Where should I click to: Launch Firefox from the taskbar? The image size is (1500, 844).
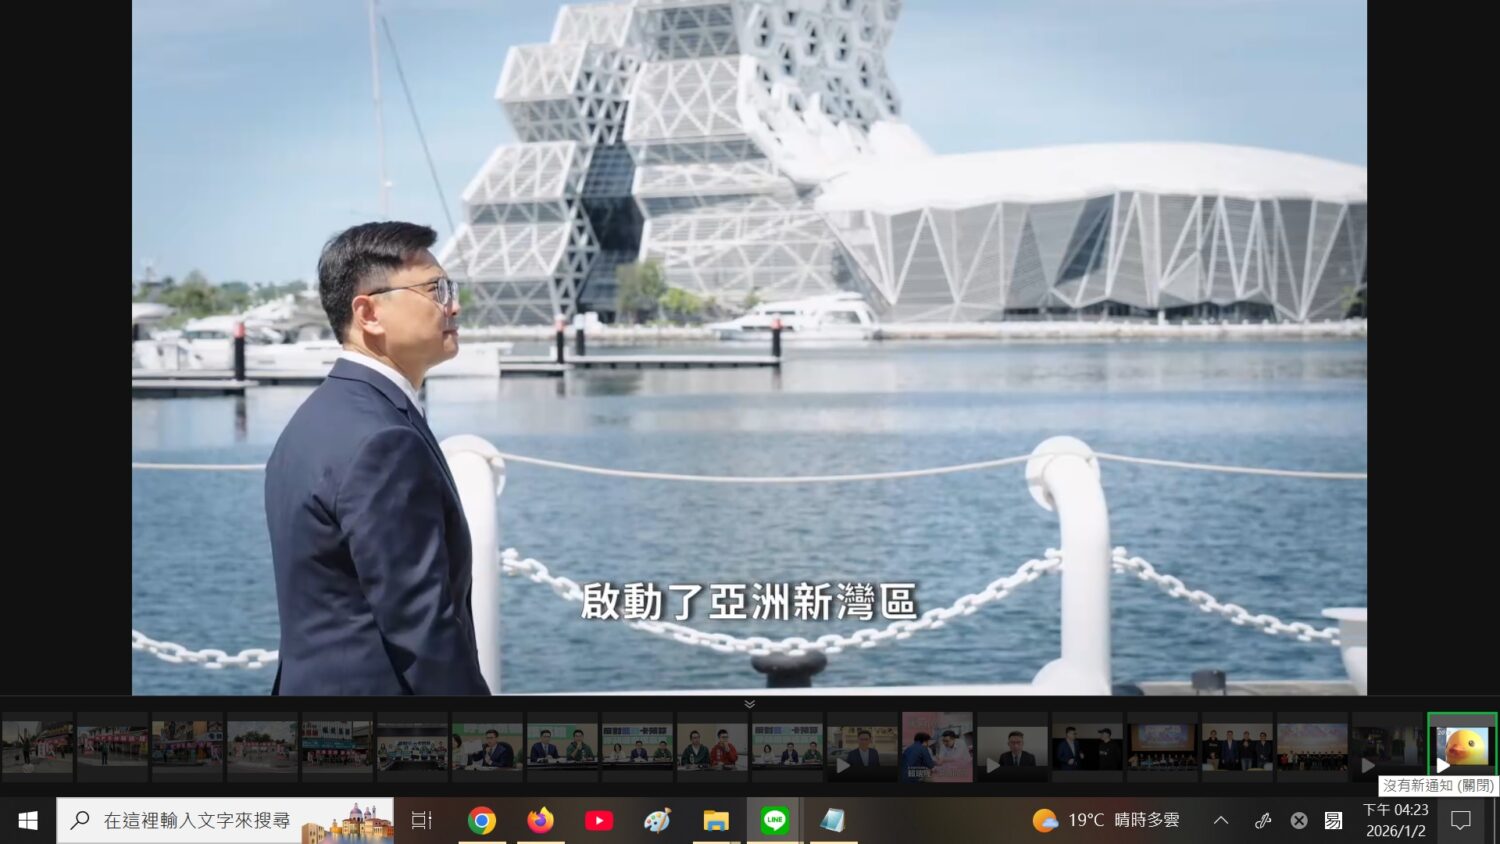(540, 821)
